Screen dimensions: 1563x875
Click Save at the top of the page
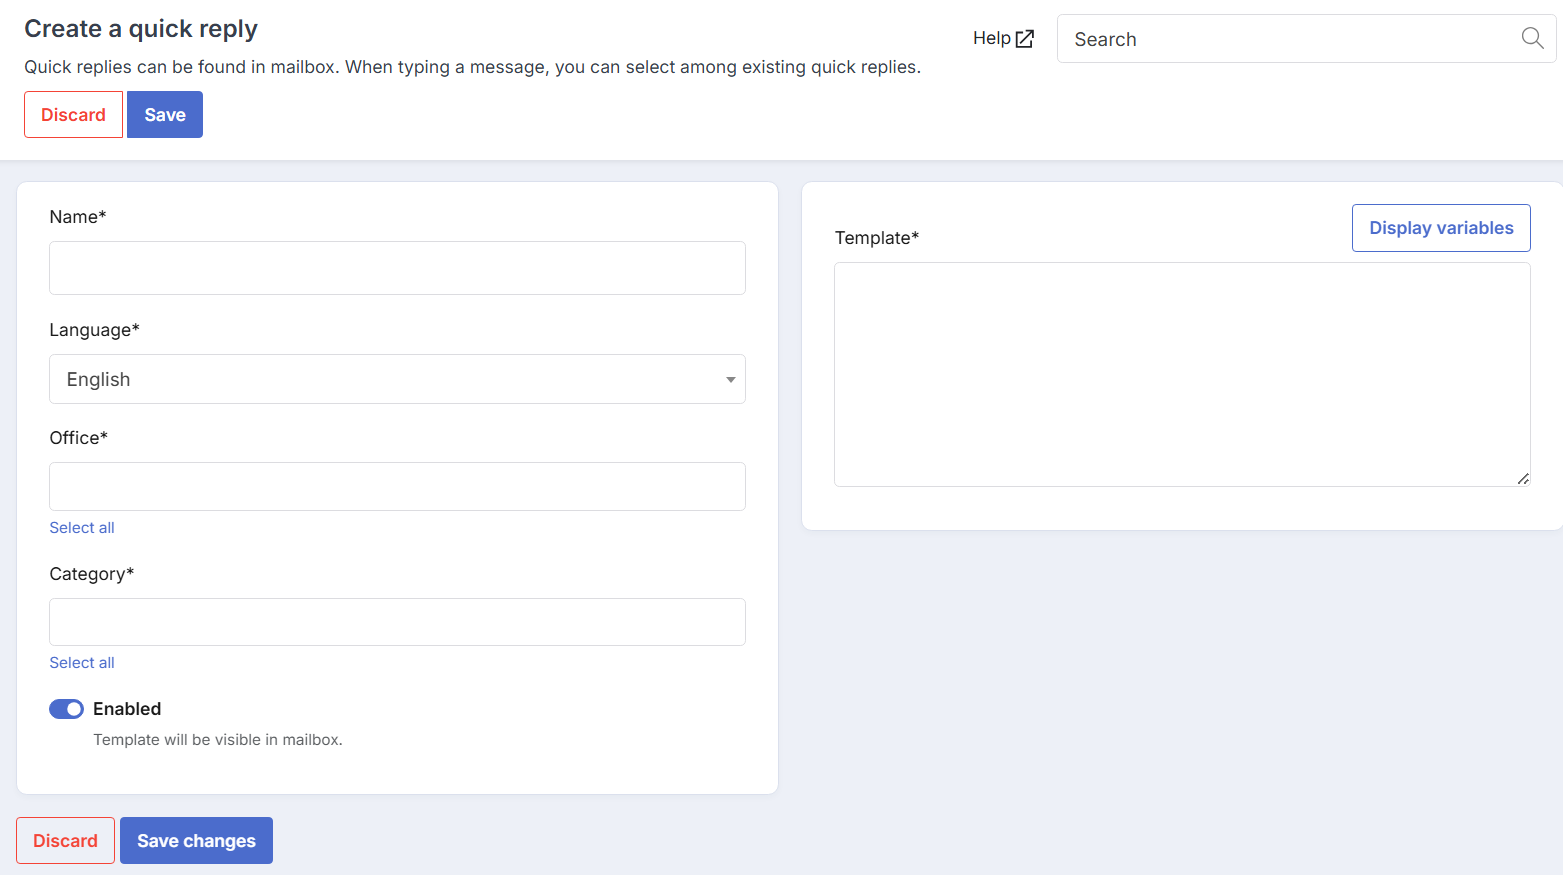164,114
